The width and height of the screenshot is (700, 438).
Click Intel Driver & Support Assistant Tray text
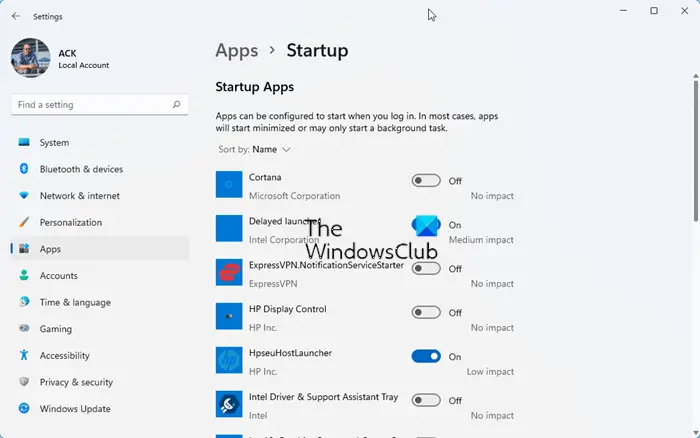[x=323, y=397]
